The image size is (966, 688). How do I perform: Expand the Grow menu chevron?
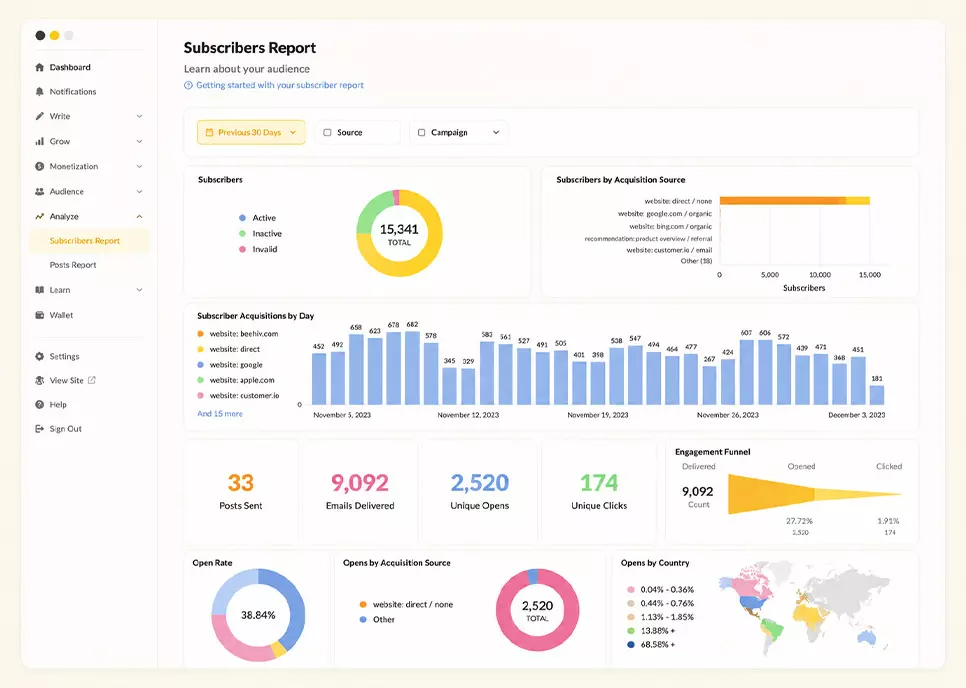coord(139,141)
